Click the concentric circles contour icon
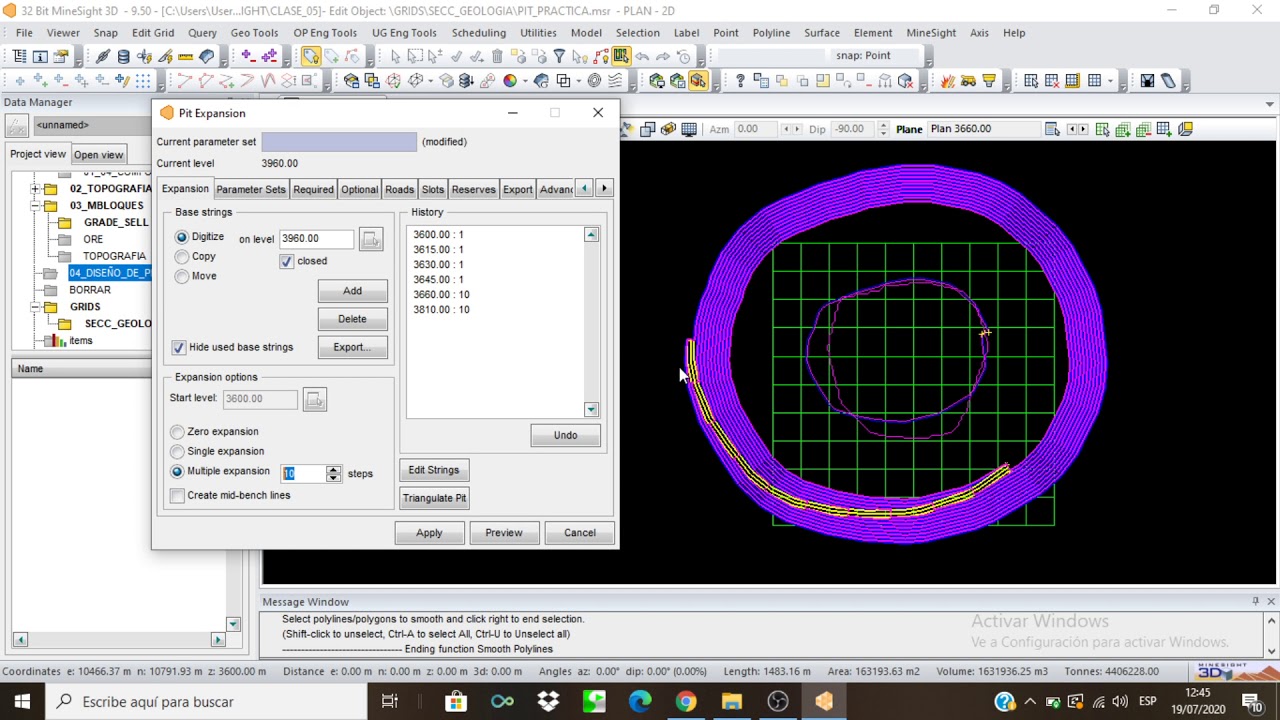Viewport: 1280px width, 720px height. (595, 80)
